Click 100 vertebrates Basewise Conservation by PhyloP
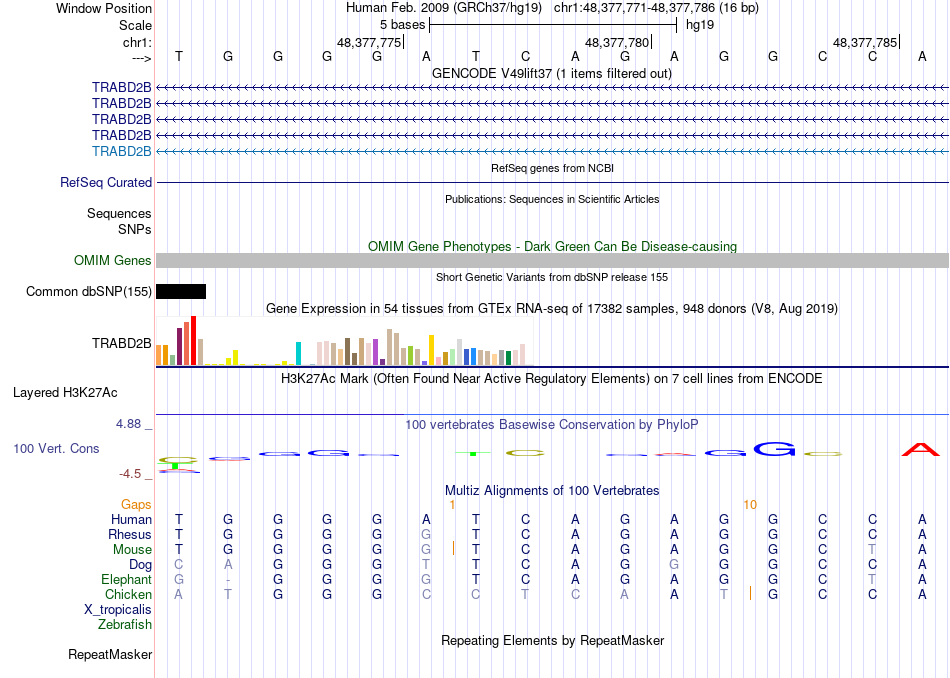 551,424
